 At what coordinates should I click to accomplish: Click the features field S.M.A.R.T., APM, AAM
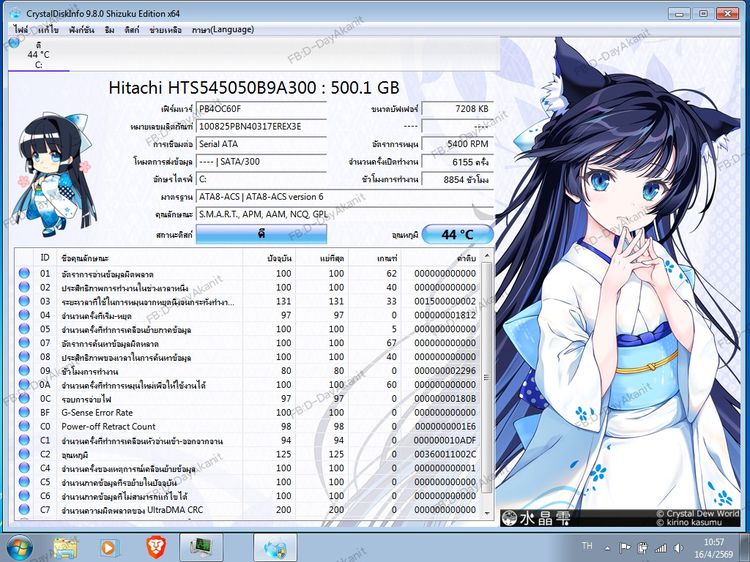344,214
